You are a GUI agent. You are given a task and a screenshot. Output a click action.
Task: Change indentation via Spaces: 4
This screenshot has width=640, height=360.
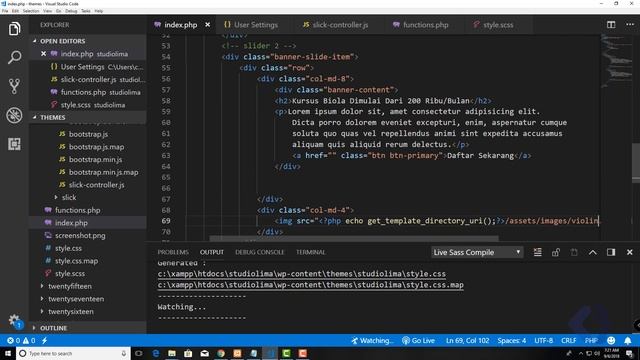click(x=511, y=340)
